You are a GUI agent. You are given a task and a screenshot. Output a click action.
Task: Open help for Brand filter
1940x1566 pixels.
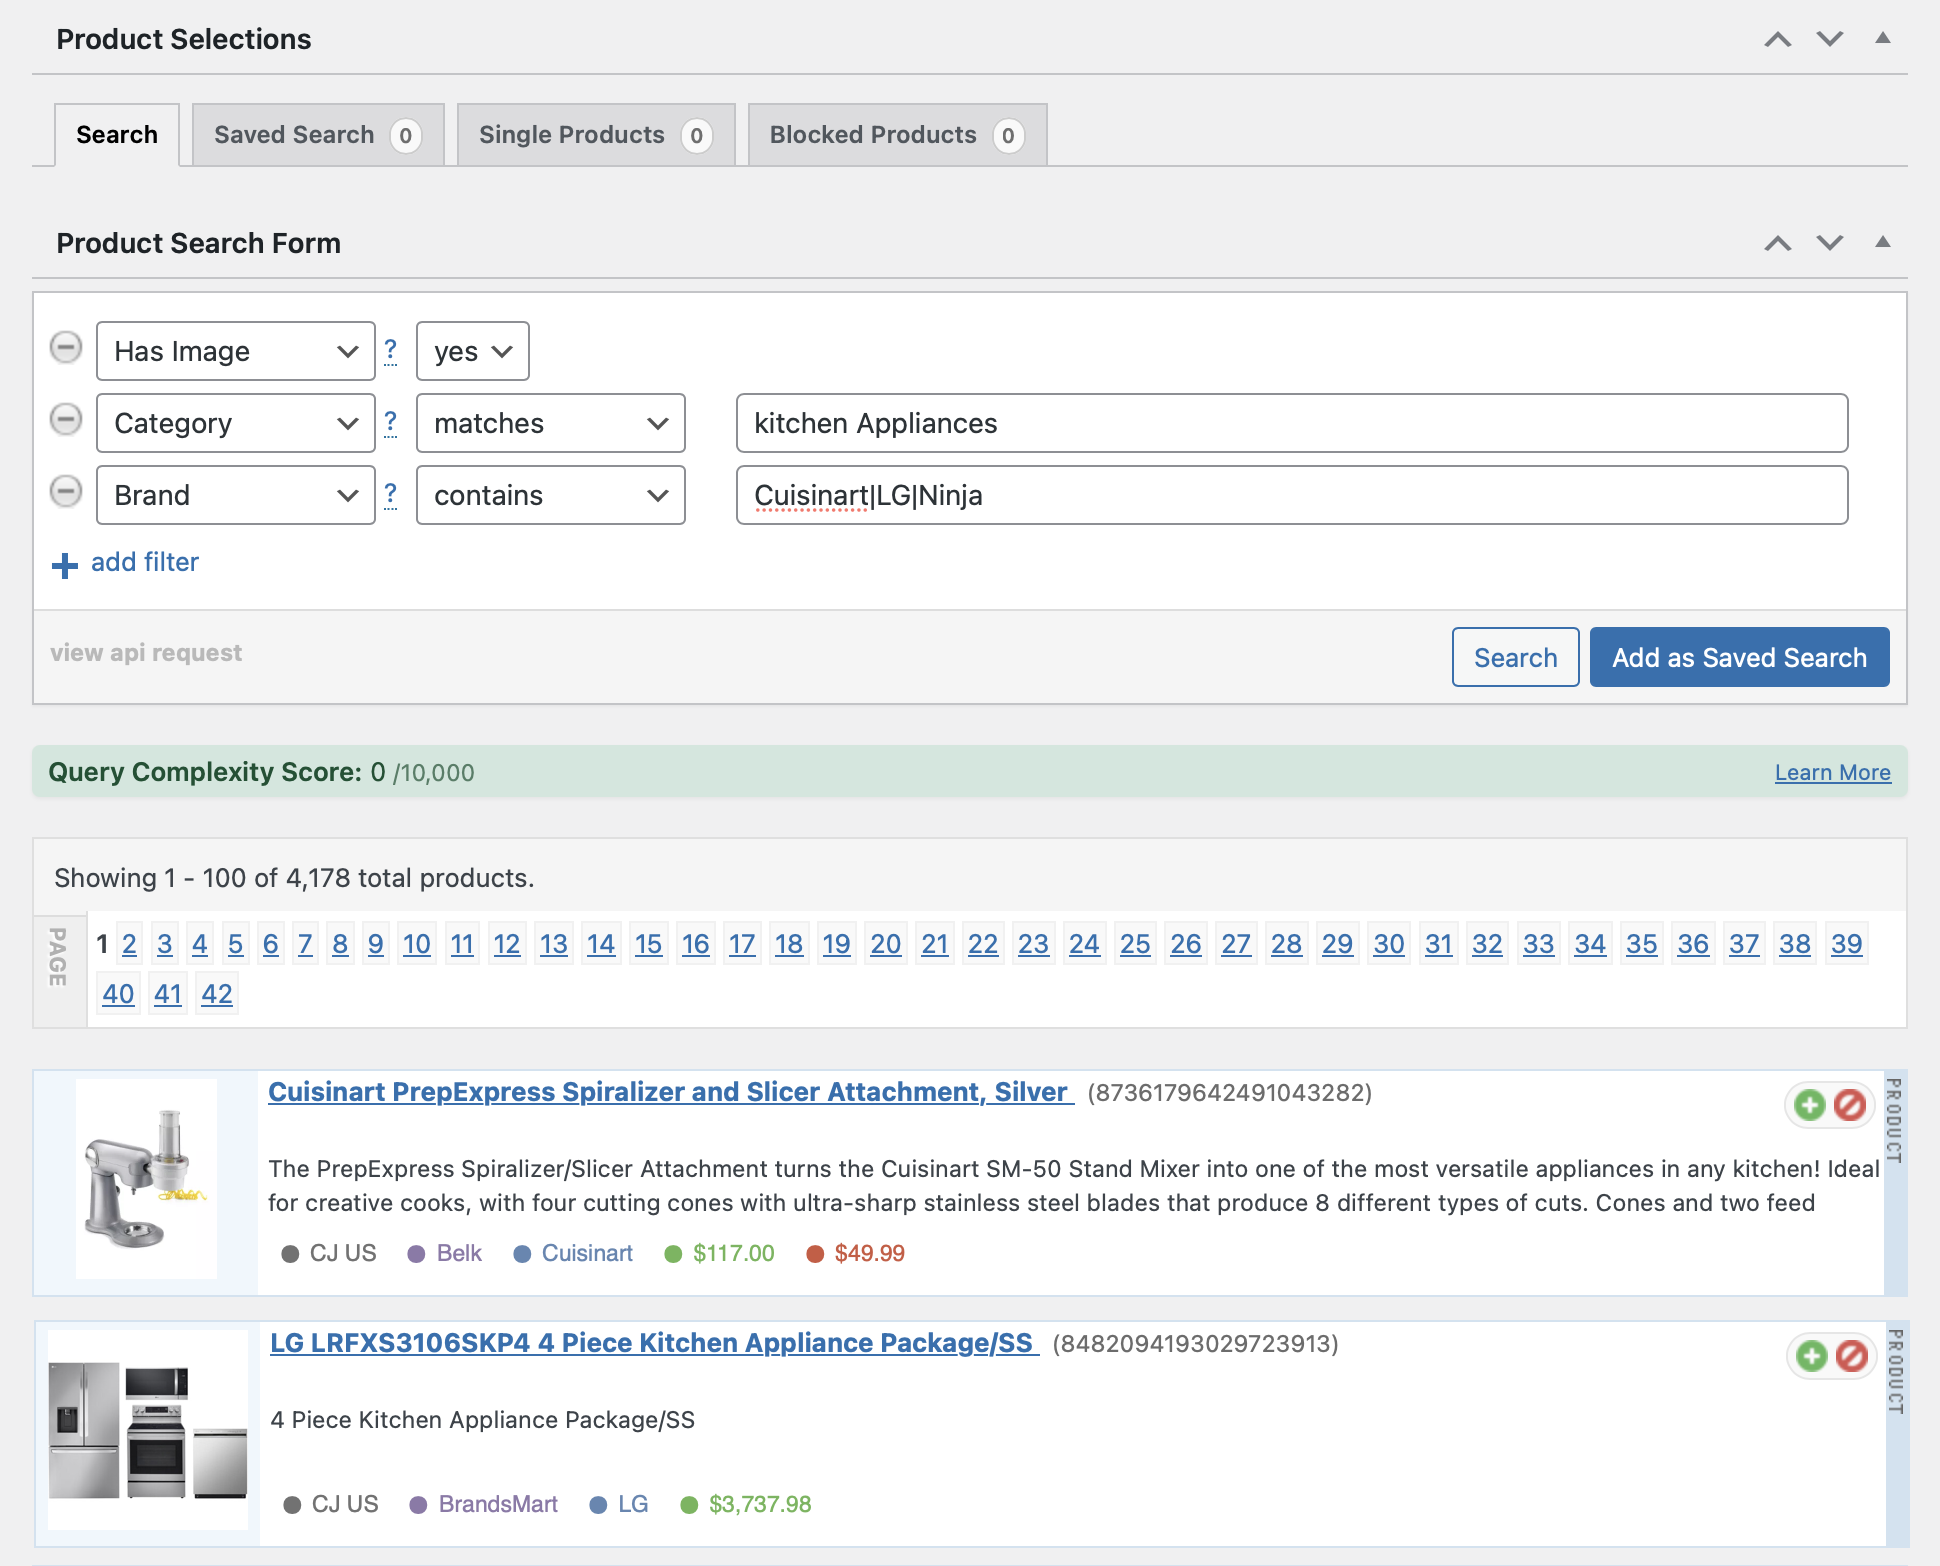(391, 494)
